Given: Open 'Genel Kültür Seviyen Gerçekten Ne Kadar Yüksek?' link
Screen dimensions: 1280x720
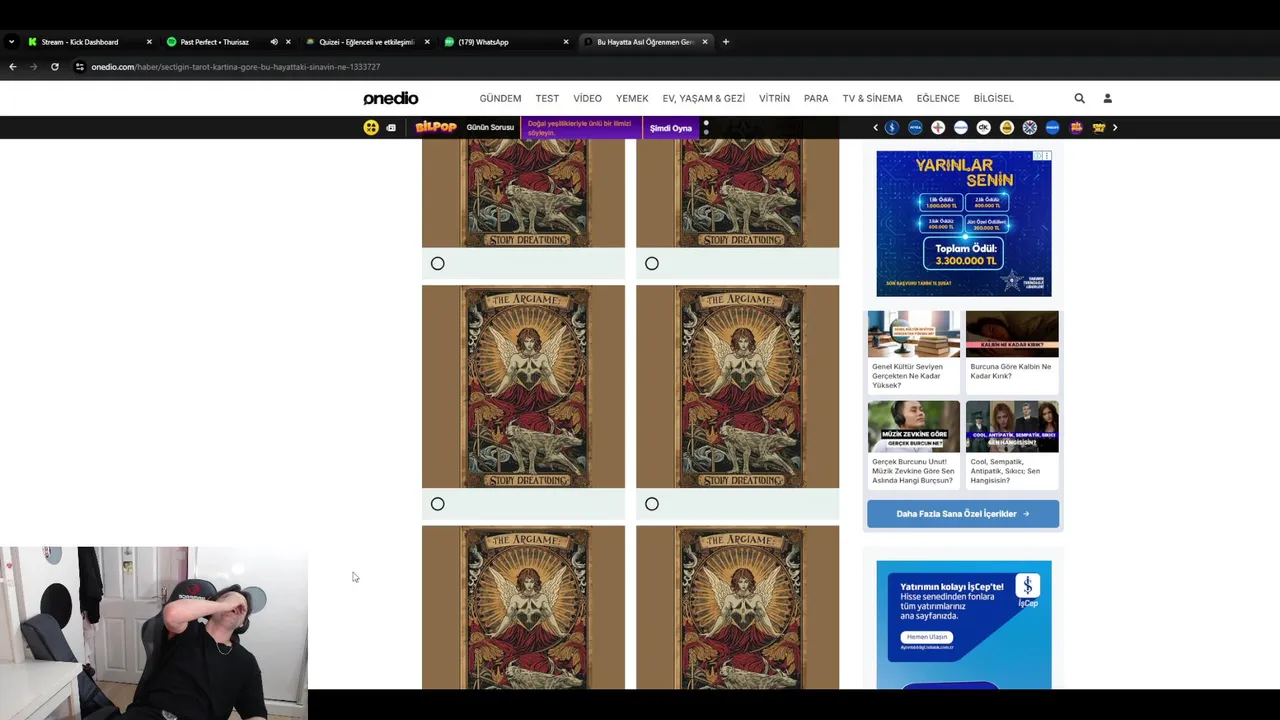Looking at the screenshot, I should point(907,376).
